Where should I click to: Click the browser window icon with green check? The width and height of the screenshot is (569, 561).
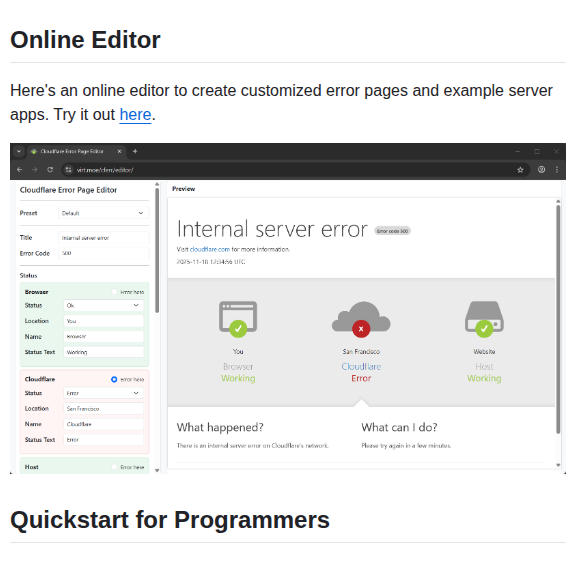(x=238, y=319)
